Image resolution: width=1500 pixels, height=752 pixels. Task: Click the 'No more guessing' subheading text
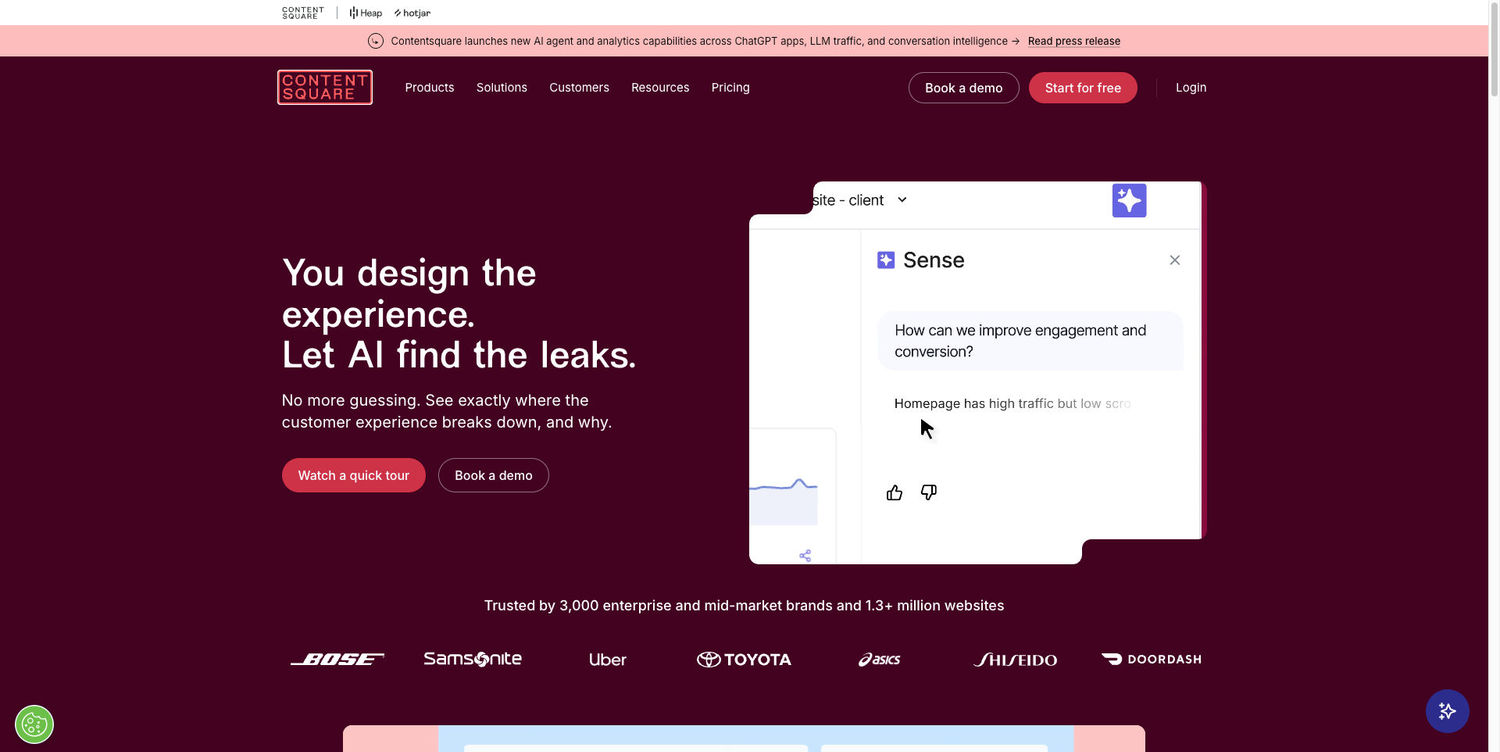447,411
